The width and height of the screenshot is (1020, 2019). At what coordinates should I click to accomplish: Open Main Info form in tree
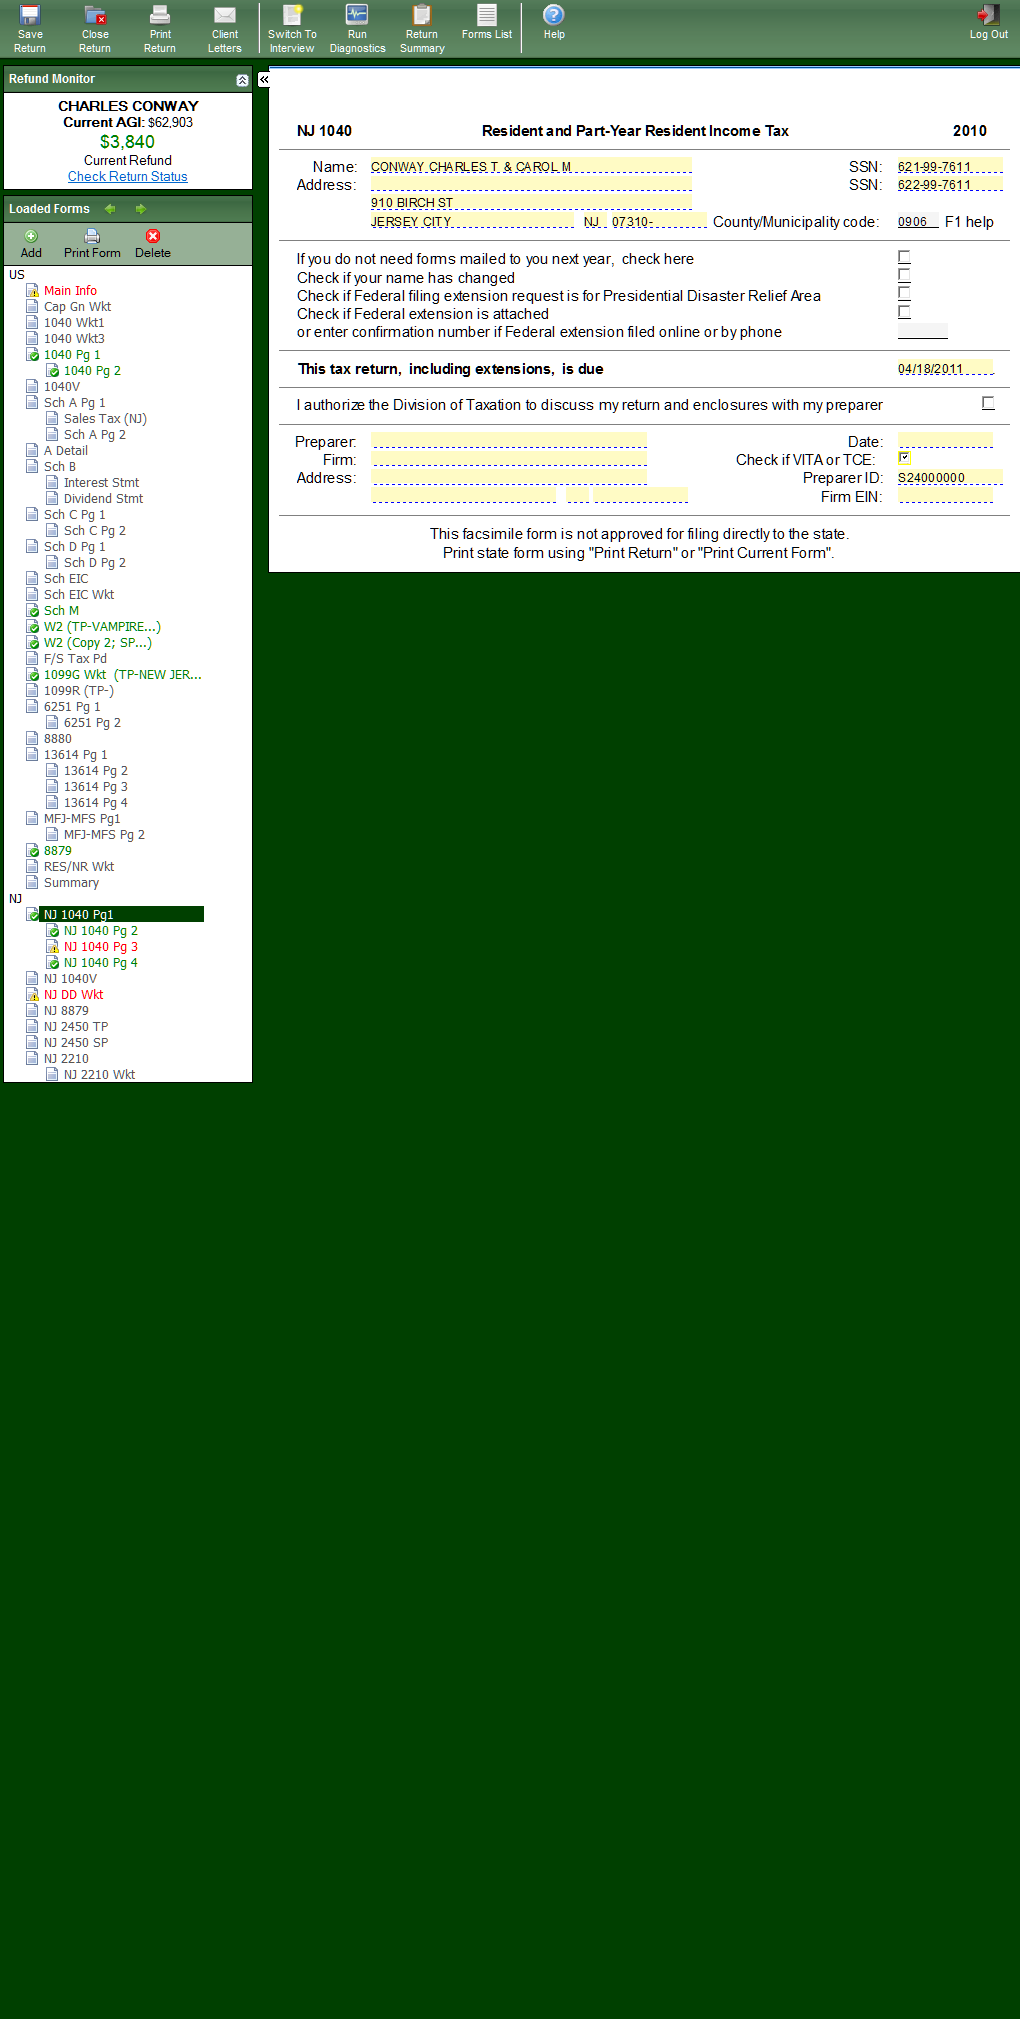click(x=70, y=291)
